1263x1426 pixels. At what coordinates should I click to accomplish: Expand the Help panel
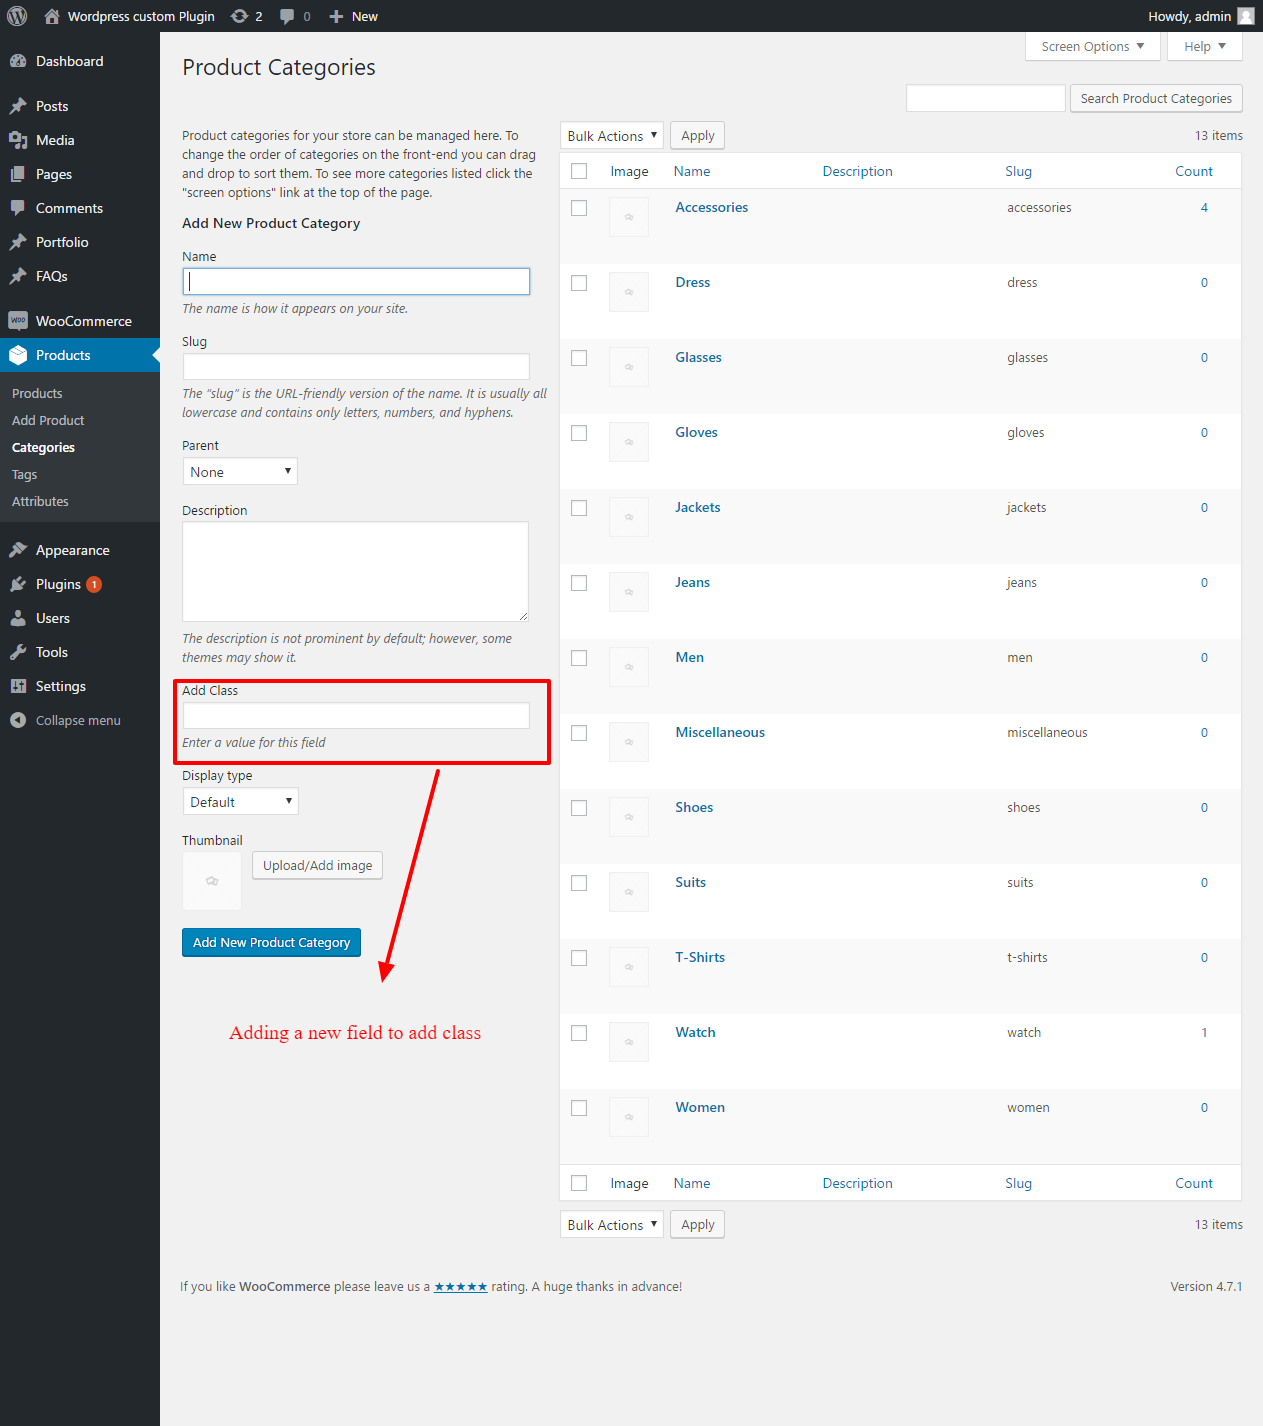pos(1205,46)
